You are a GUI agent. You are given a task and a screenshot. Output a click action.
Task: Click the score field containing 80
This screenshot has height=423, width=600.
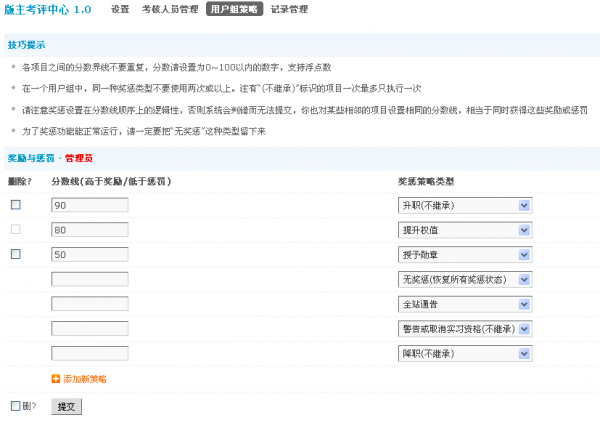point(90,230)
